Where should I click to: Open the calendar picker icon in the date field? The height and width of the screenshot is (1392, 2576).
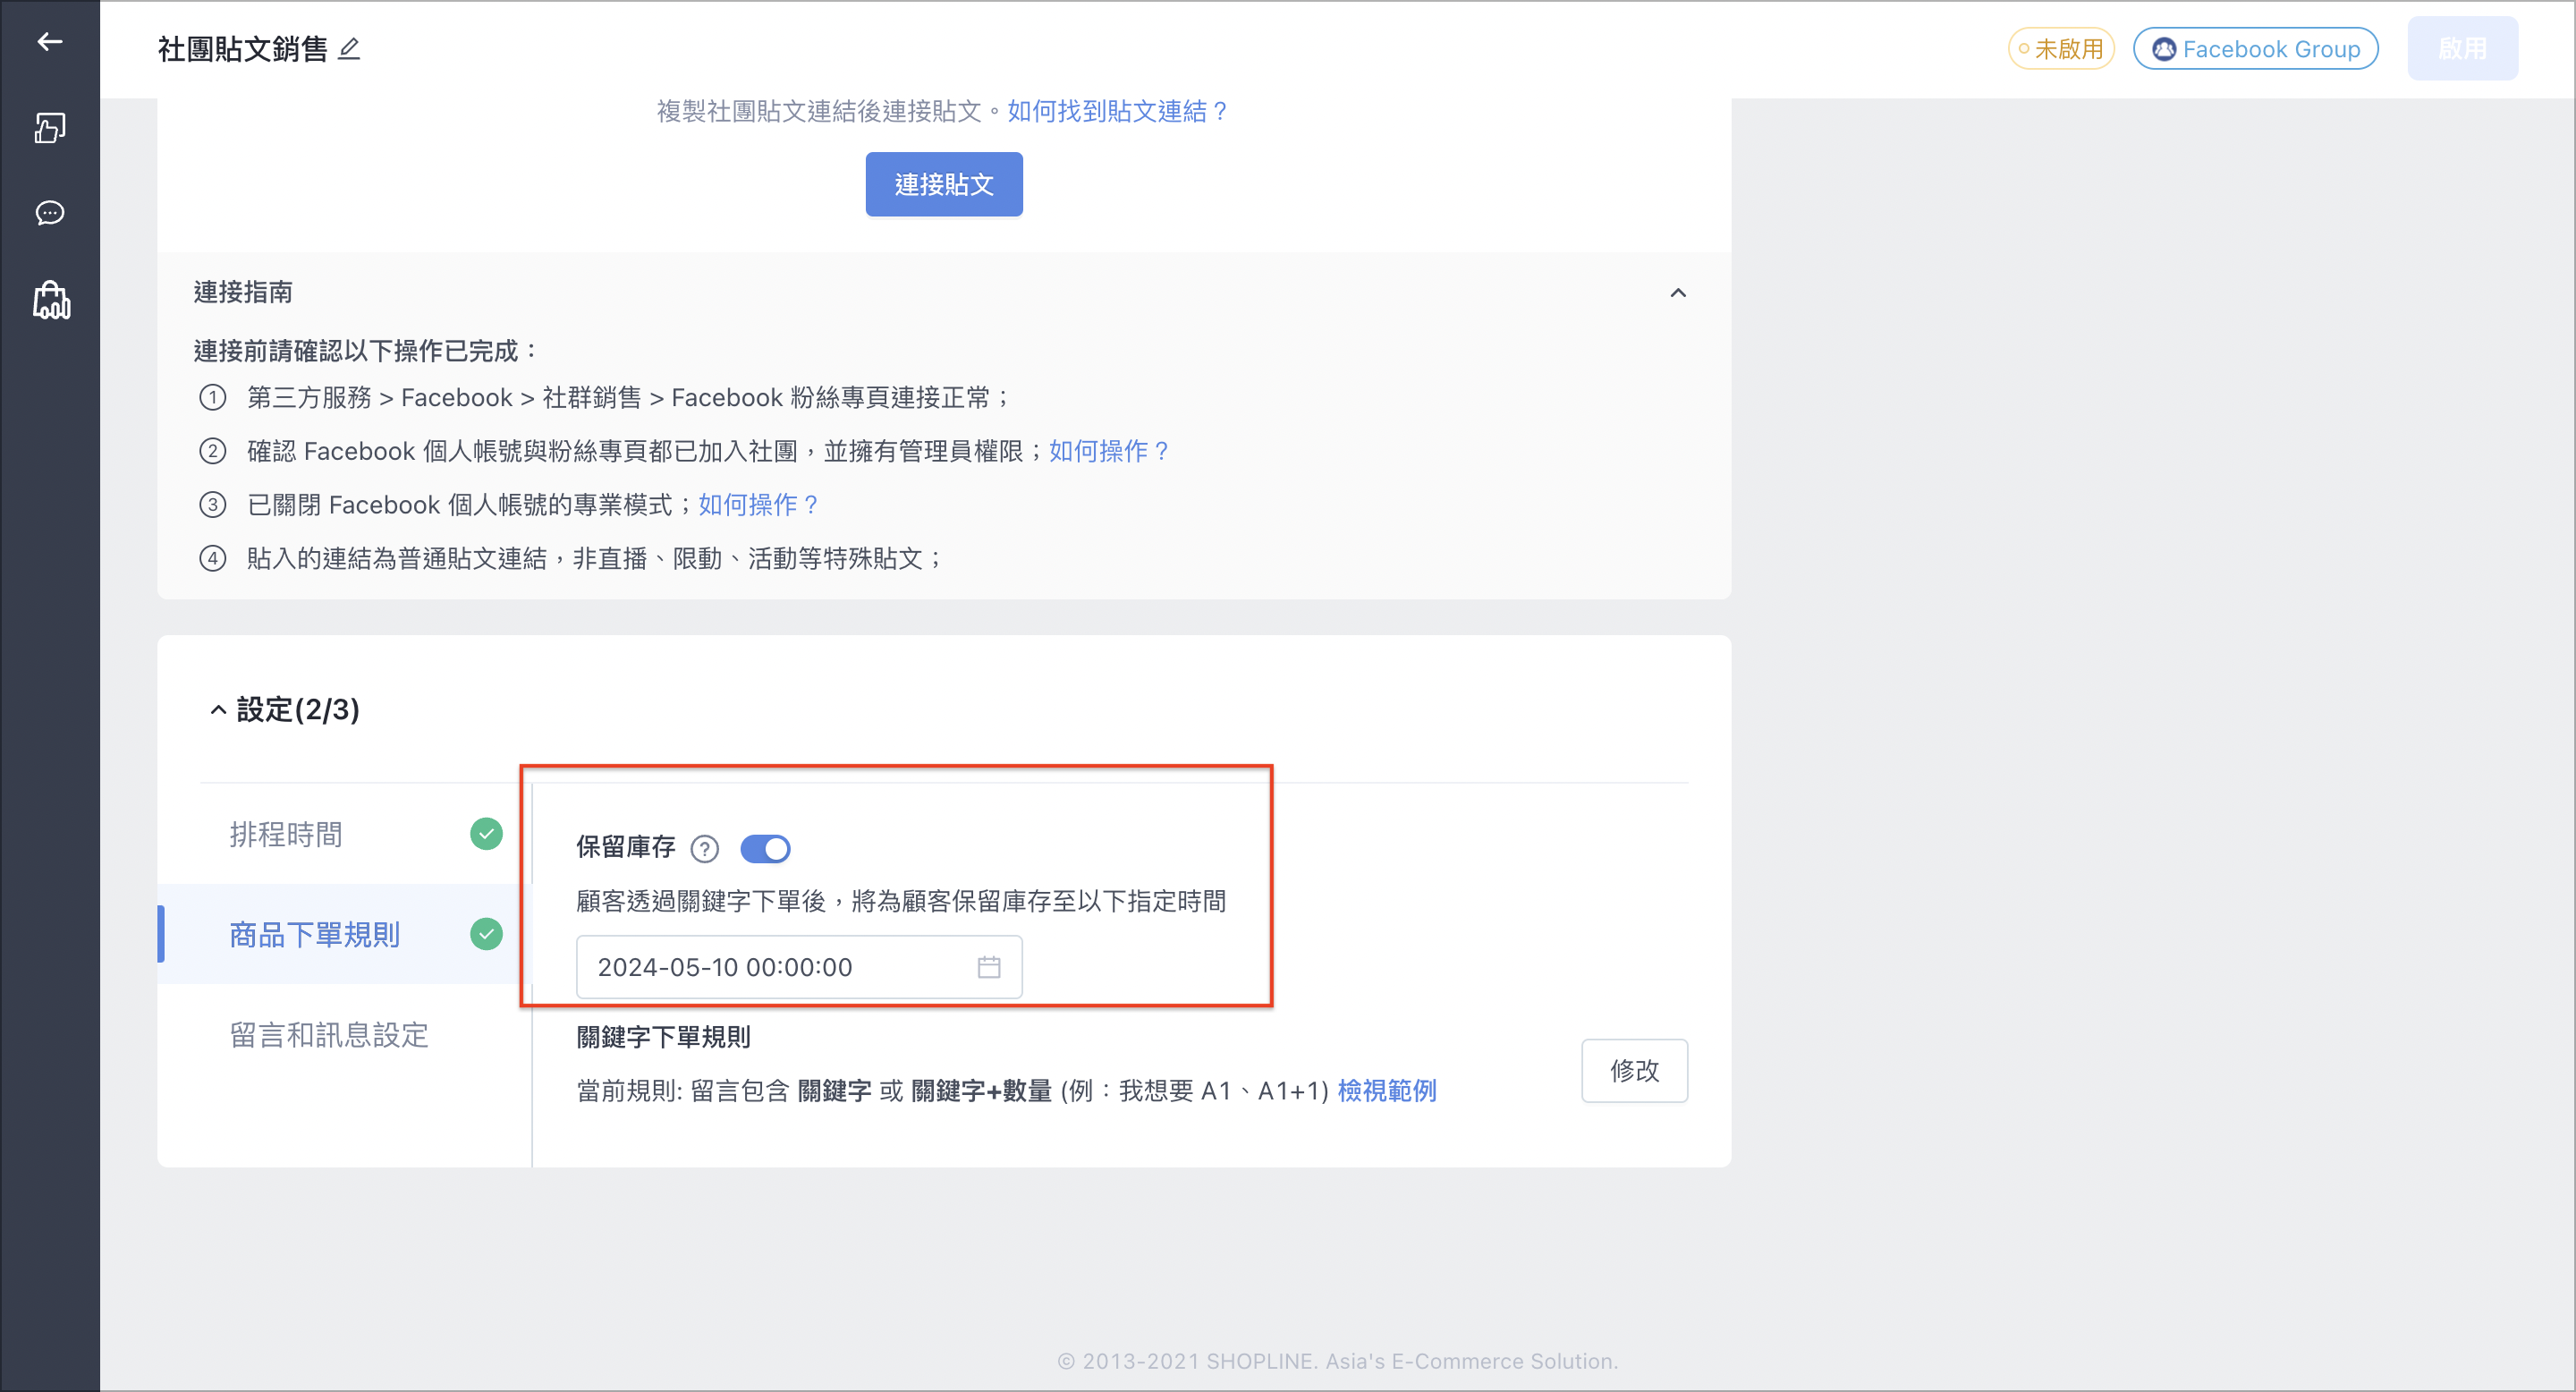click(x=989, y=967)
